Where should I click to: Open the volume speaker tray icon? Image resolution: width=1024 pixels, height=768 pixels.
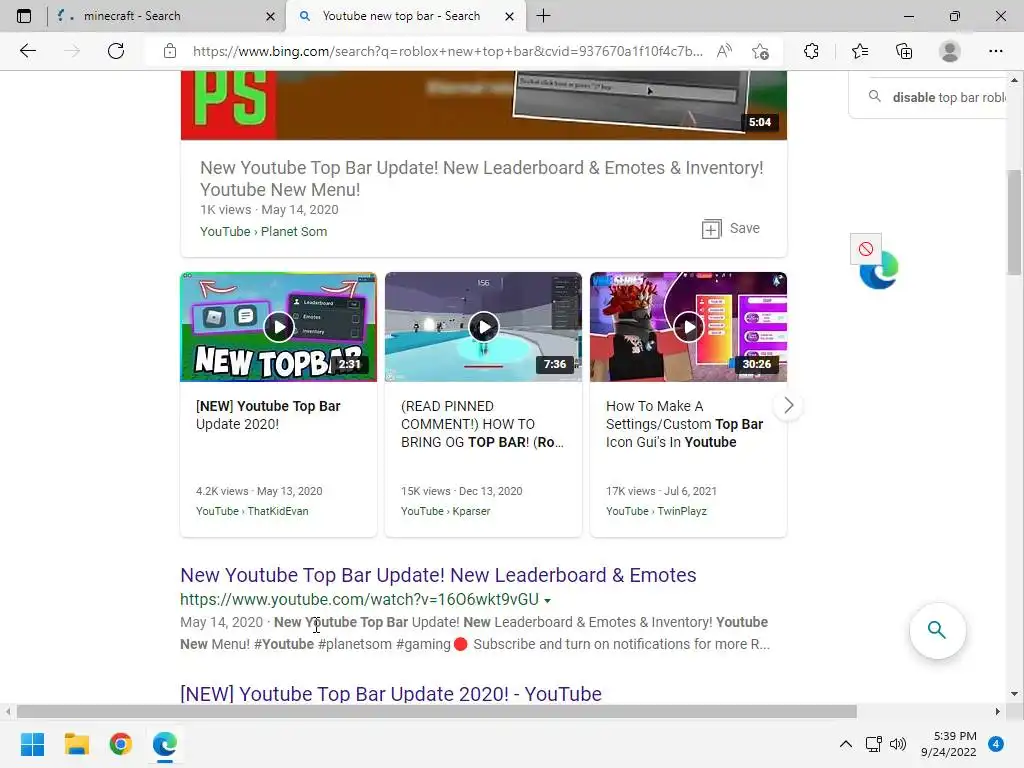[x=898, y=744]
